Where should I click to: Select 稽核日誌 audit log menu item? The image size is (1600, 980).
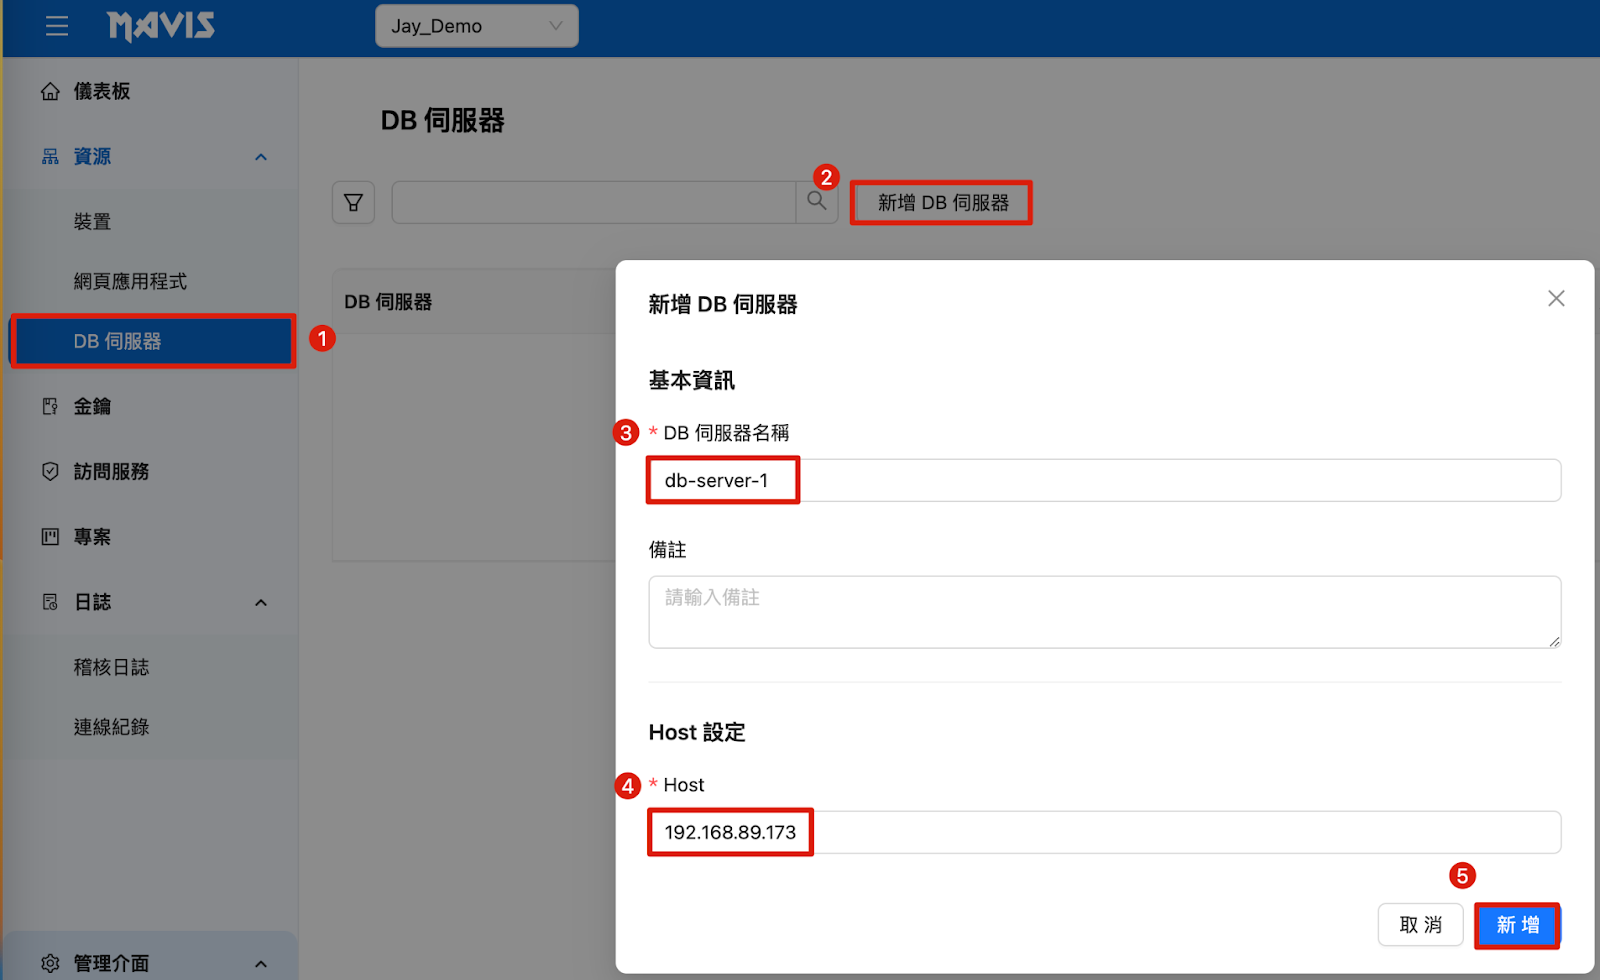coord(111,667)
